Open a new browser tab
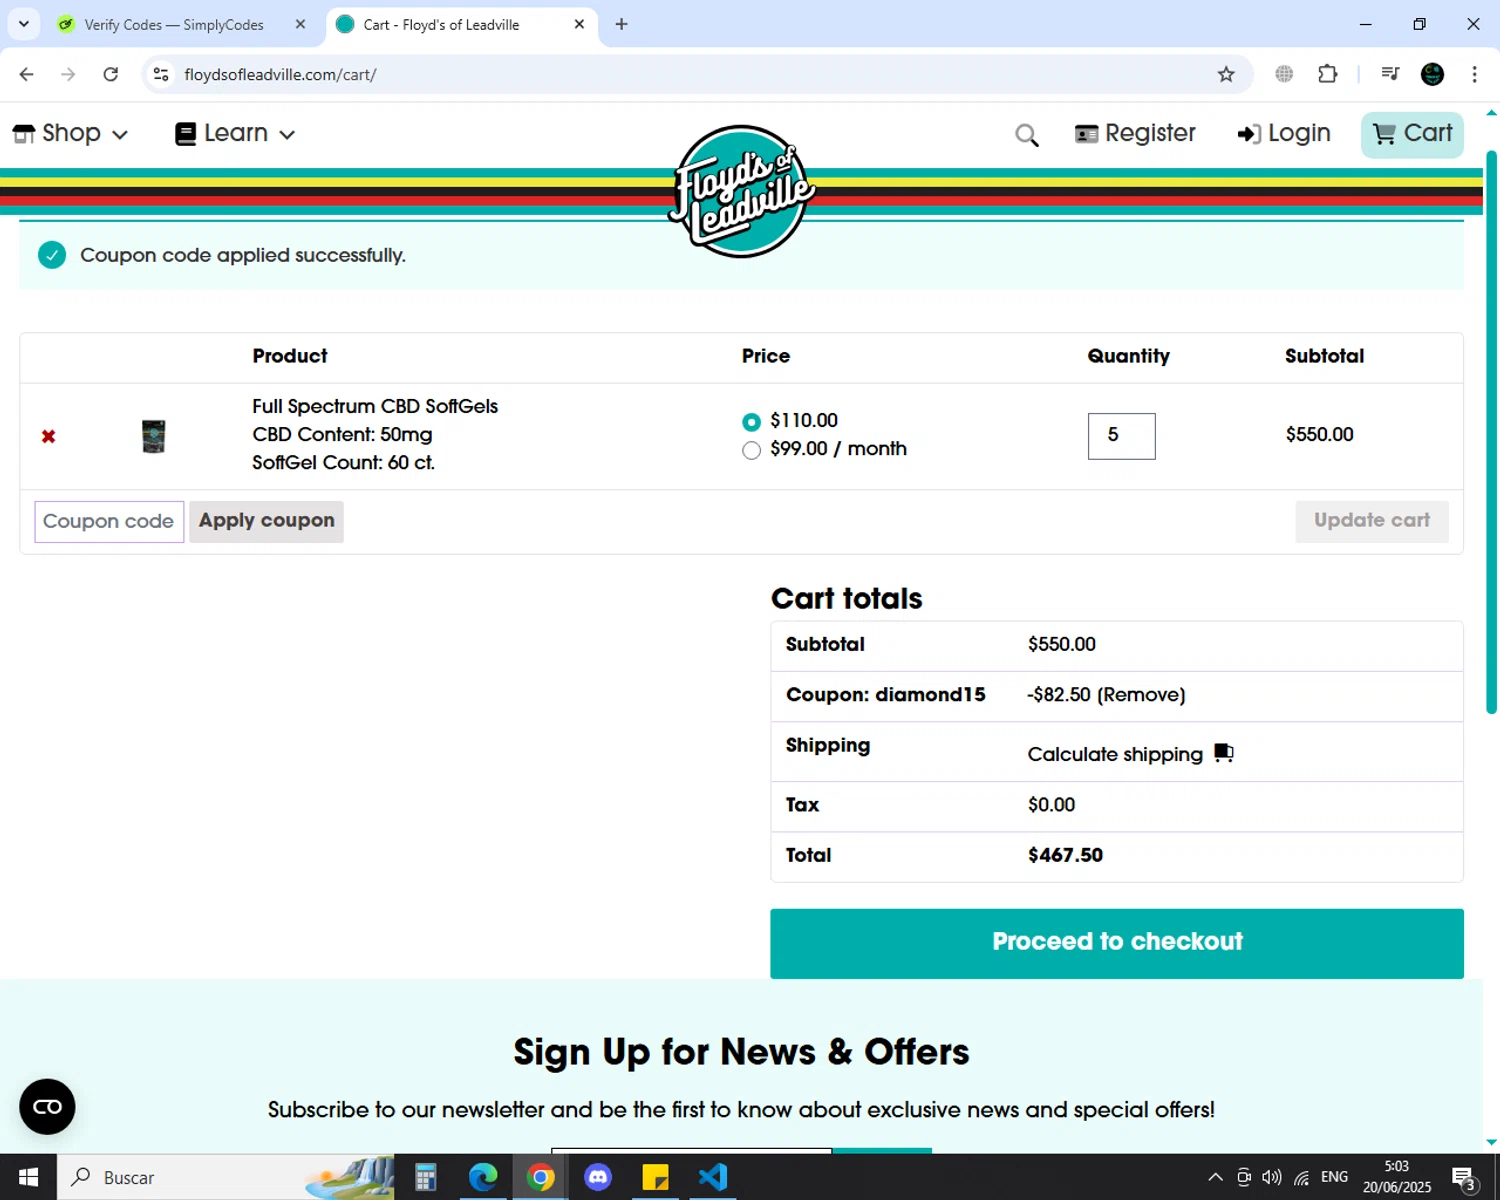The width and height of the screenshot is (1500, 1200). [x=621, y=24]
